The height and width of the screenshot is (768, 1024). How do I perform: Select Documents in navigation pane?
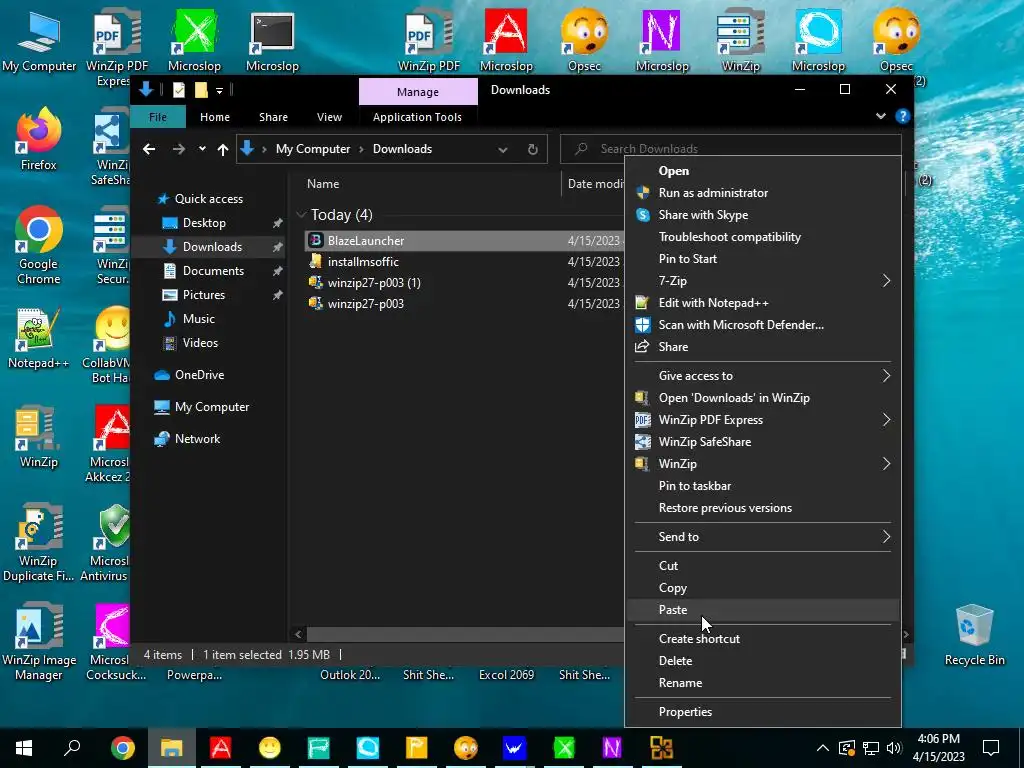click(213, 271)
